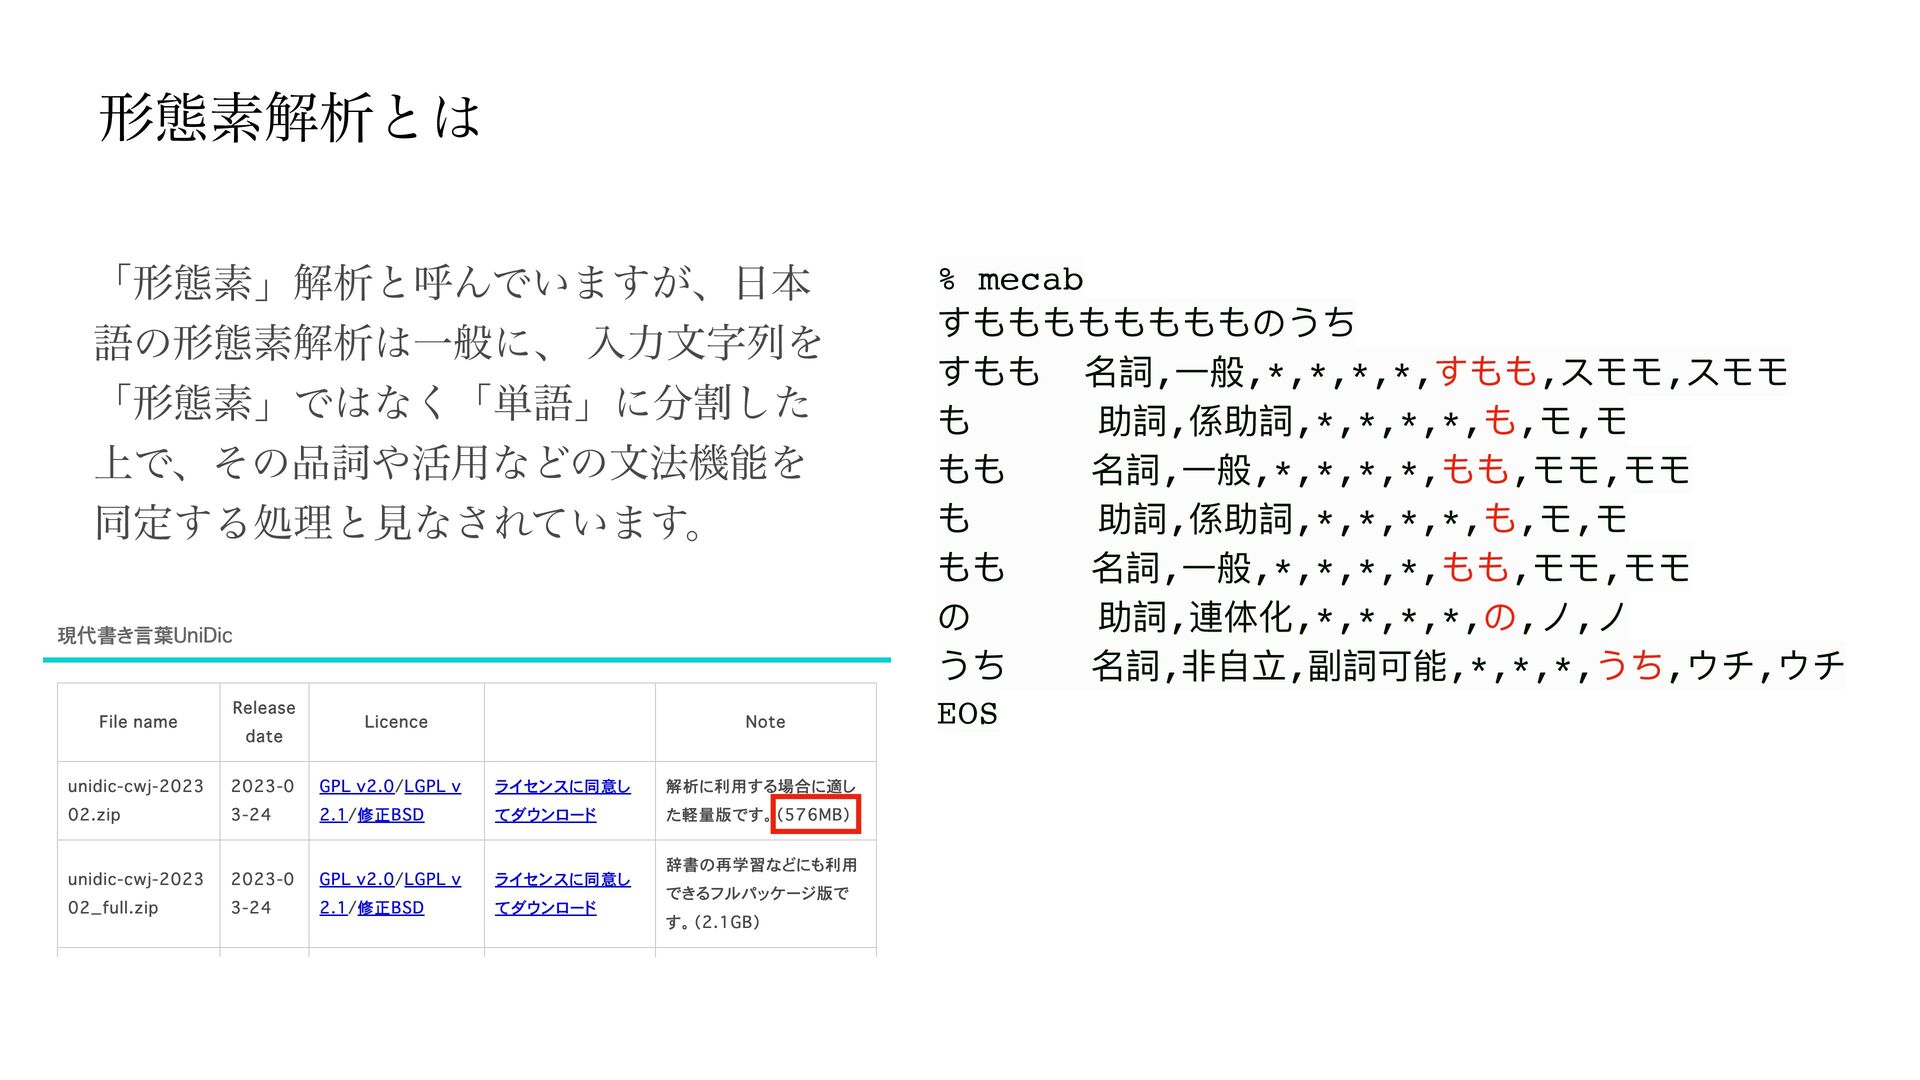
Task: Click the slide title 形態素解析とは
Action: tap(290, 118)
